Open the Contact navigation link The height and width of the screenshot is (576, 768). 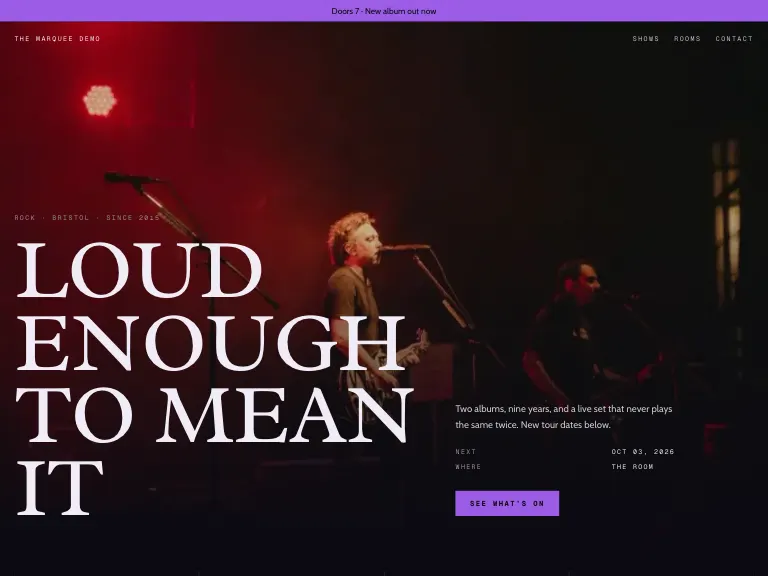(734, 39)
